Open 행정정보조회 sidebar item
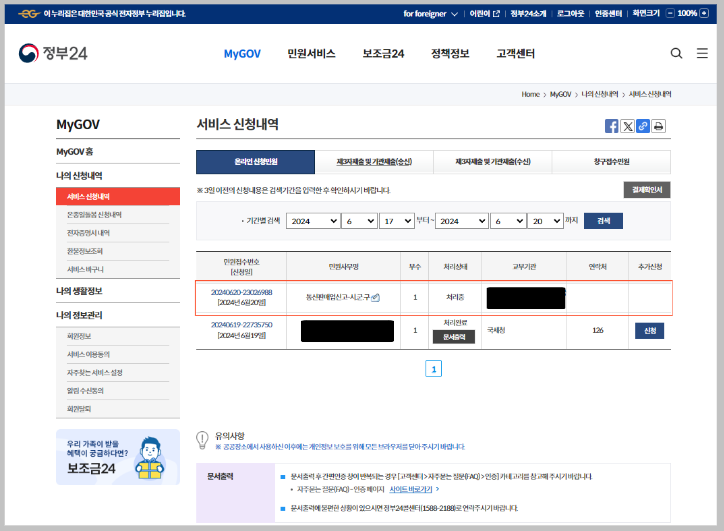 [x=85, y=251]
